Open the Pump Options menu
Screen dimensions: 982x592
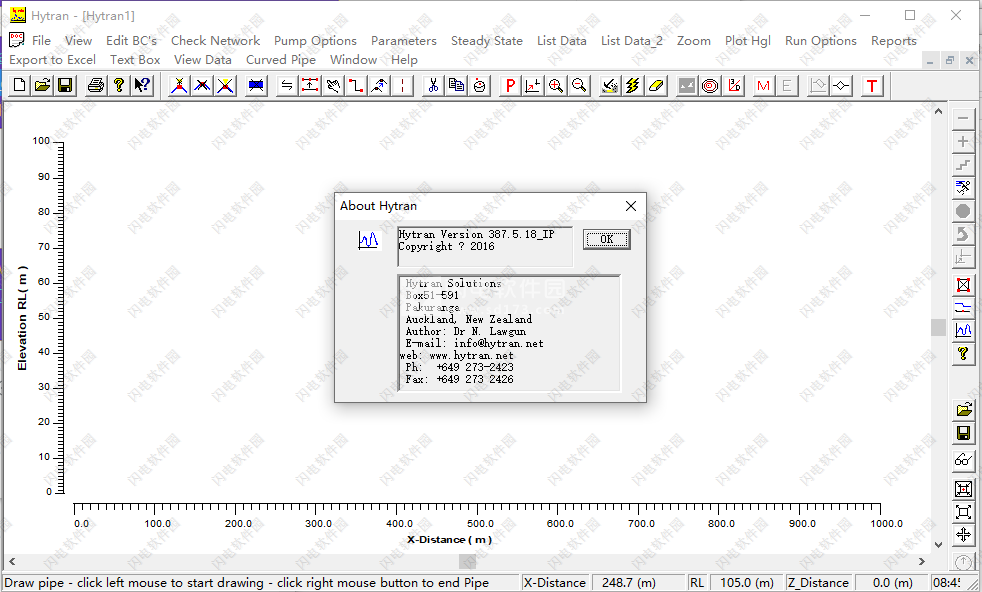(x=315, y=41)
